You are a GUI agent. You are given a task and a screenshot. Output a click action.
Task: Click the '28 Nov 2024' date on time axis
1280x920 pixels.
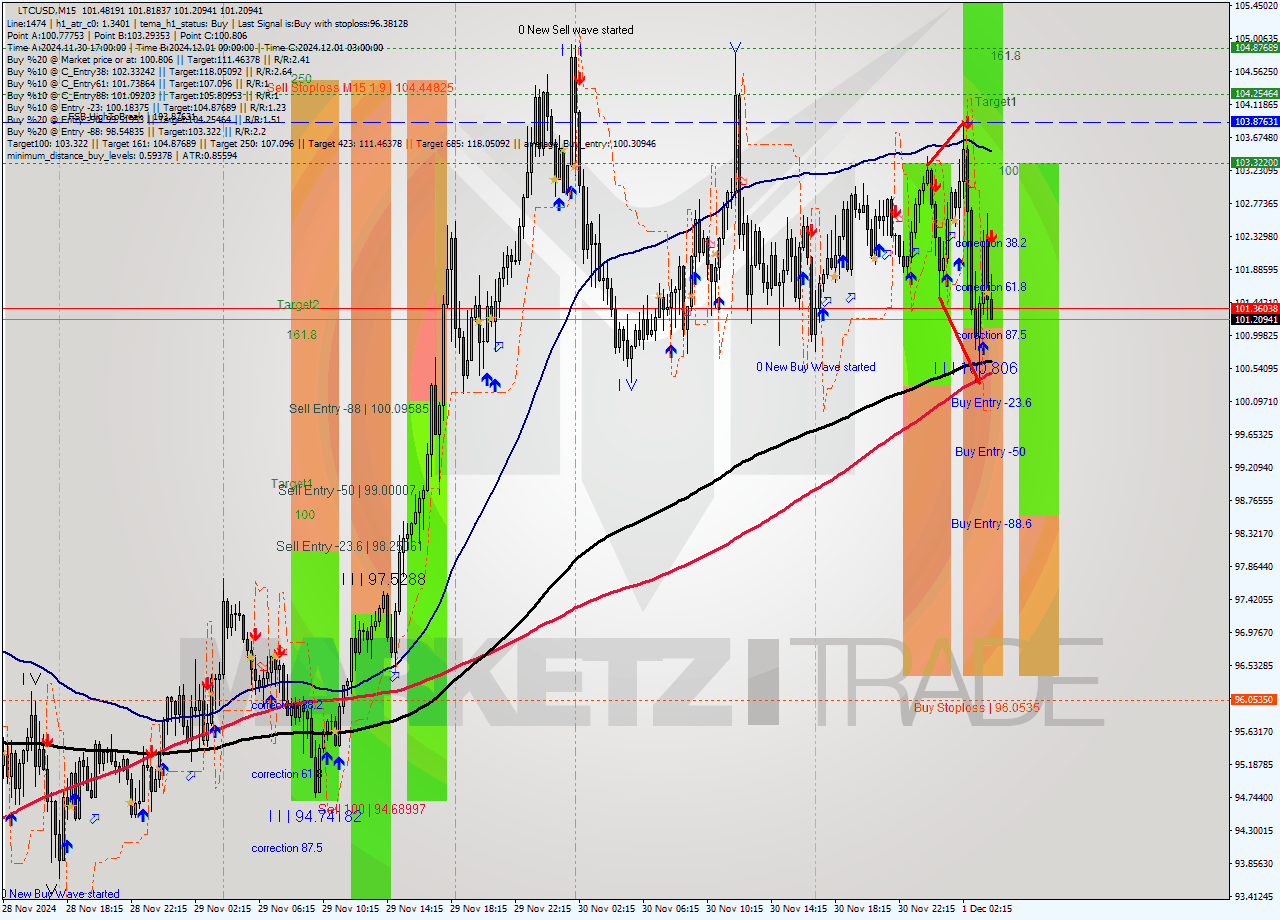point(30,909)
